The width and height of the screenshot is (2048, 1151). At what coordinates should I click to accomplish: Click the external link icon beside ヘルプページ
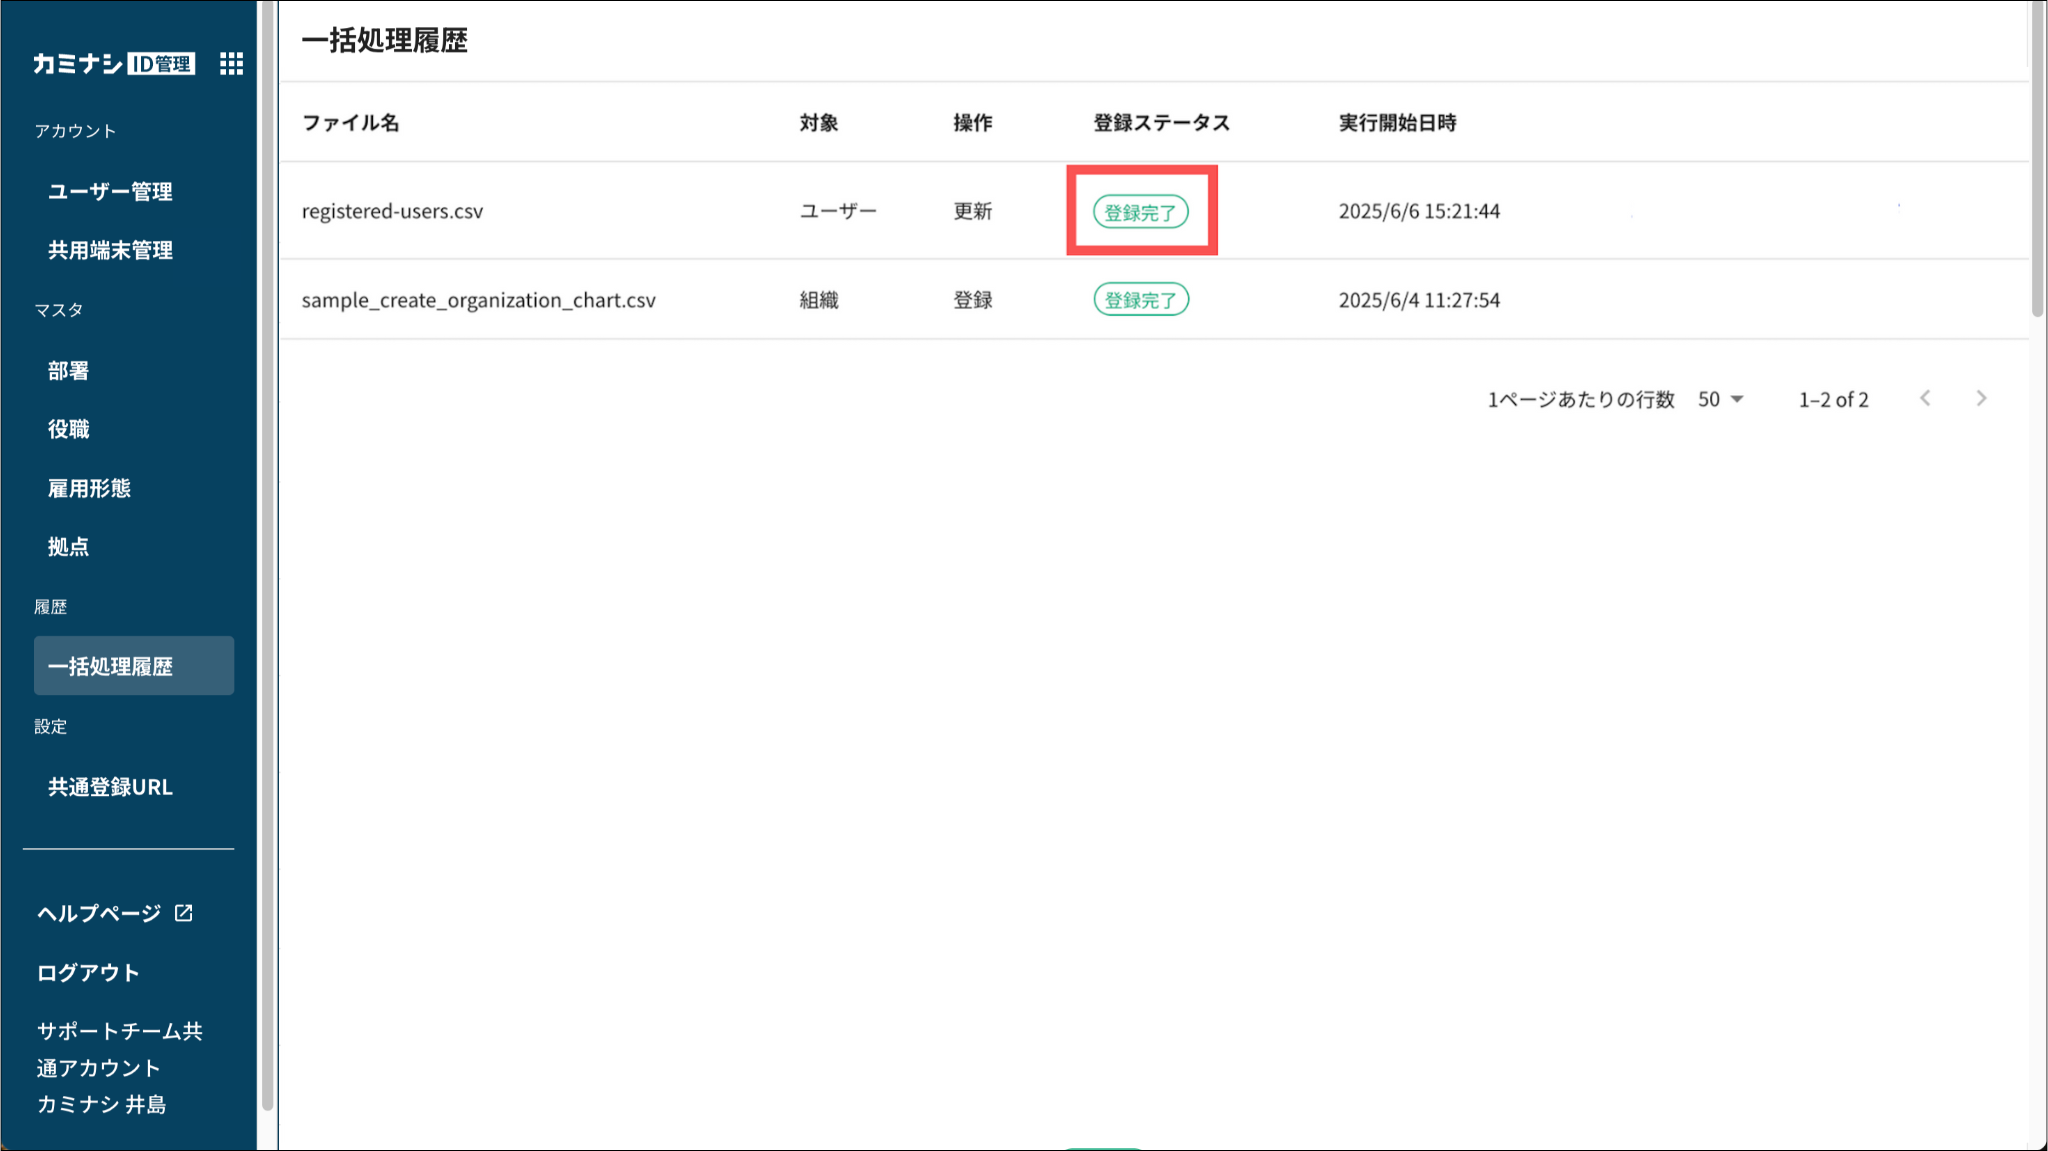tap(184, 913)
